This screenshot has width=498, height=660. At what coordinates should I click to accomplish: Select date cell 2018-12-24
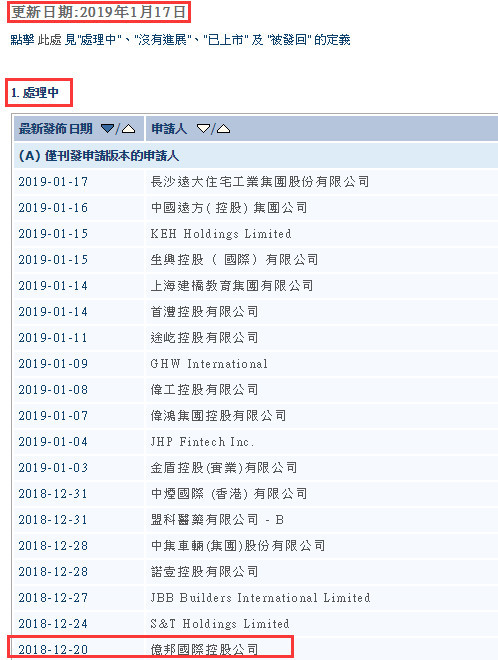tap(53, 624)
